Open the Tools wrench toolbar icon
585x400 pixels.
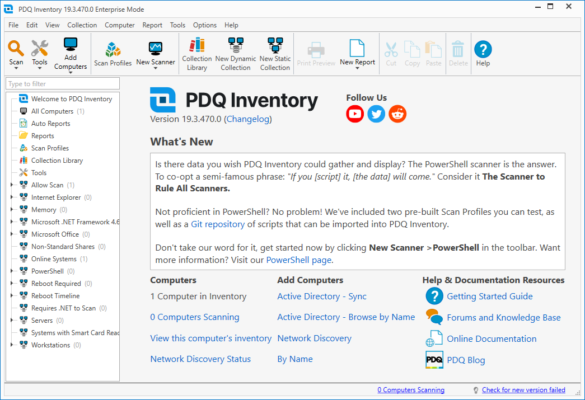(40, 49)
